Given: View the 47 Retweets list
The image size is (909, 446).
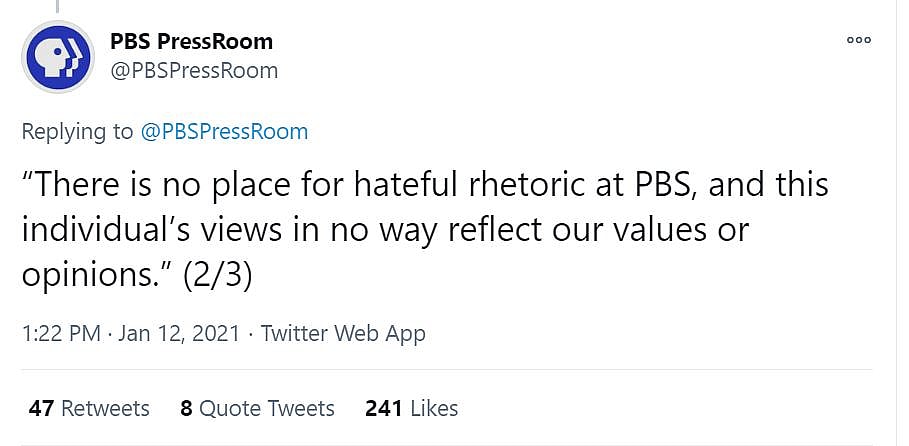Looking at the screenshot, I should click(x=89, y=408).
